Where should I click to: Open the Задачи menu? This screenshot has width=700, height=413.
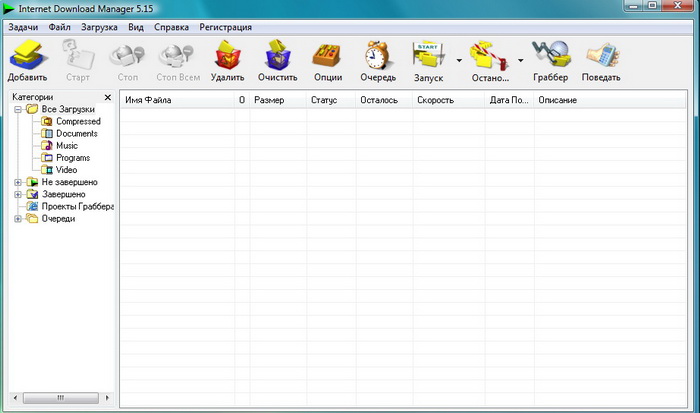(x=23, y=27)
